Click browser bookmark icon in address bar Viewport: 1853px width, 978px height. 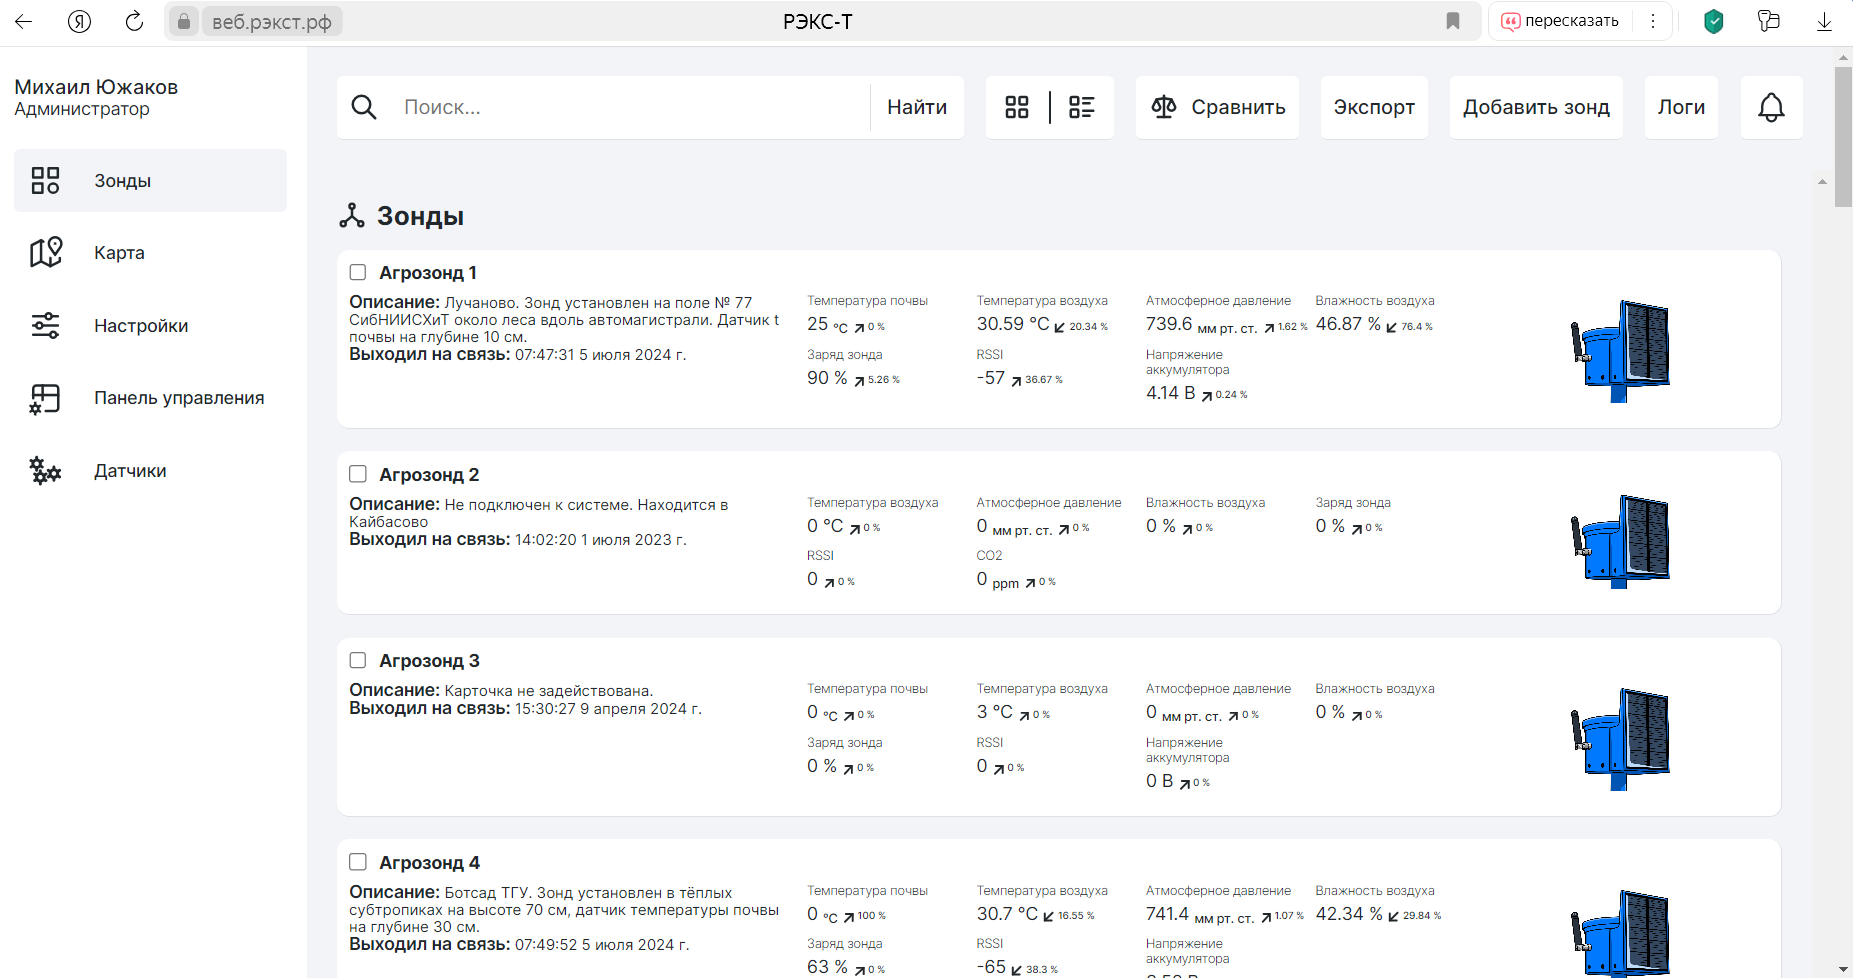[x=1453, y=21]
